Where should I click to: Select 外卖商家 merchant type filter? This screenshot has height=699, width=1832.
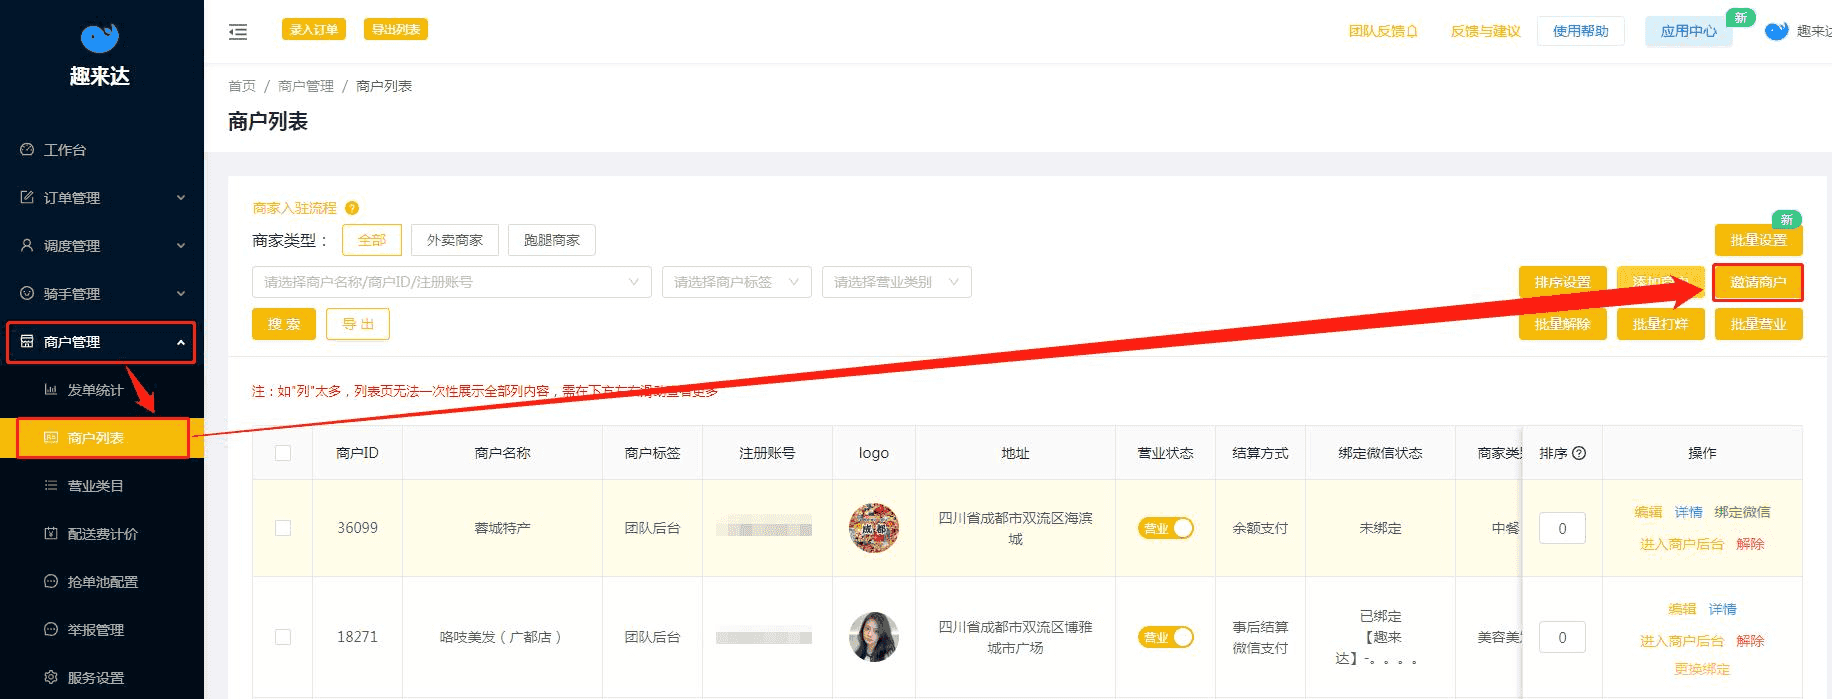[455, 240]
